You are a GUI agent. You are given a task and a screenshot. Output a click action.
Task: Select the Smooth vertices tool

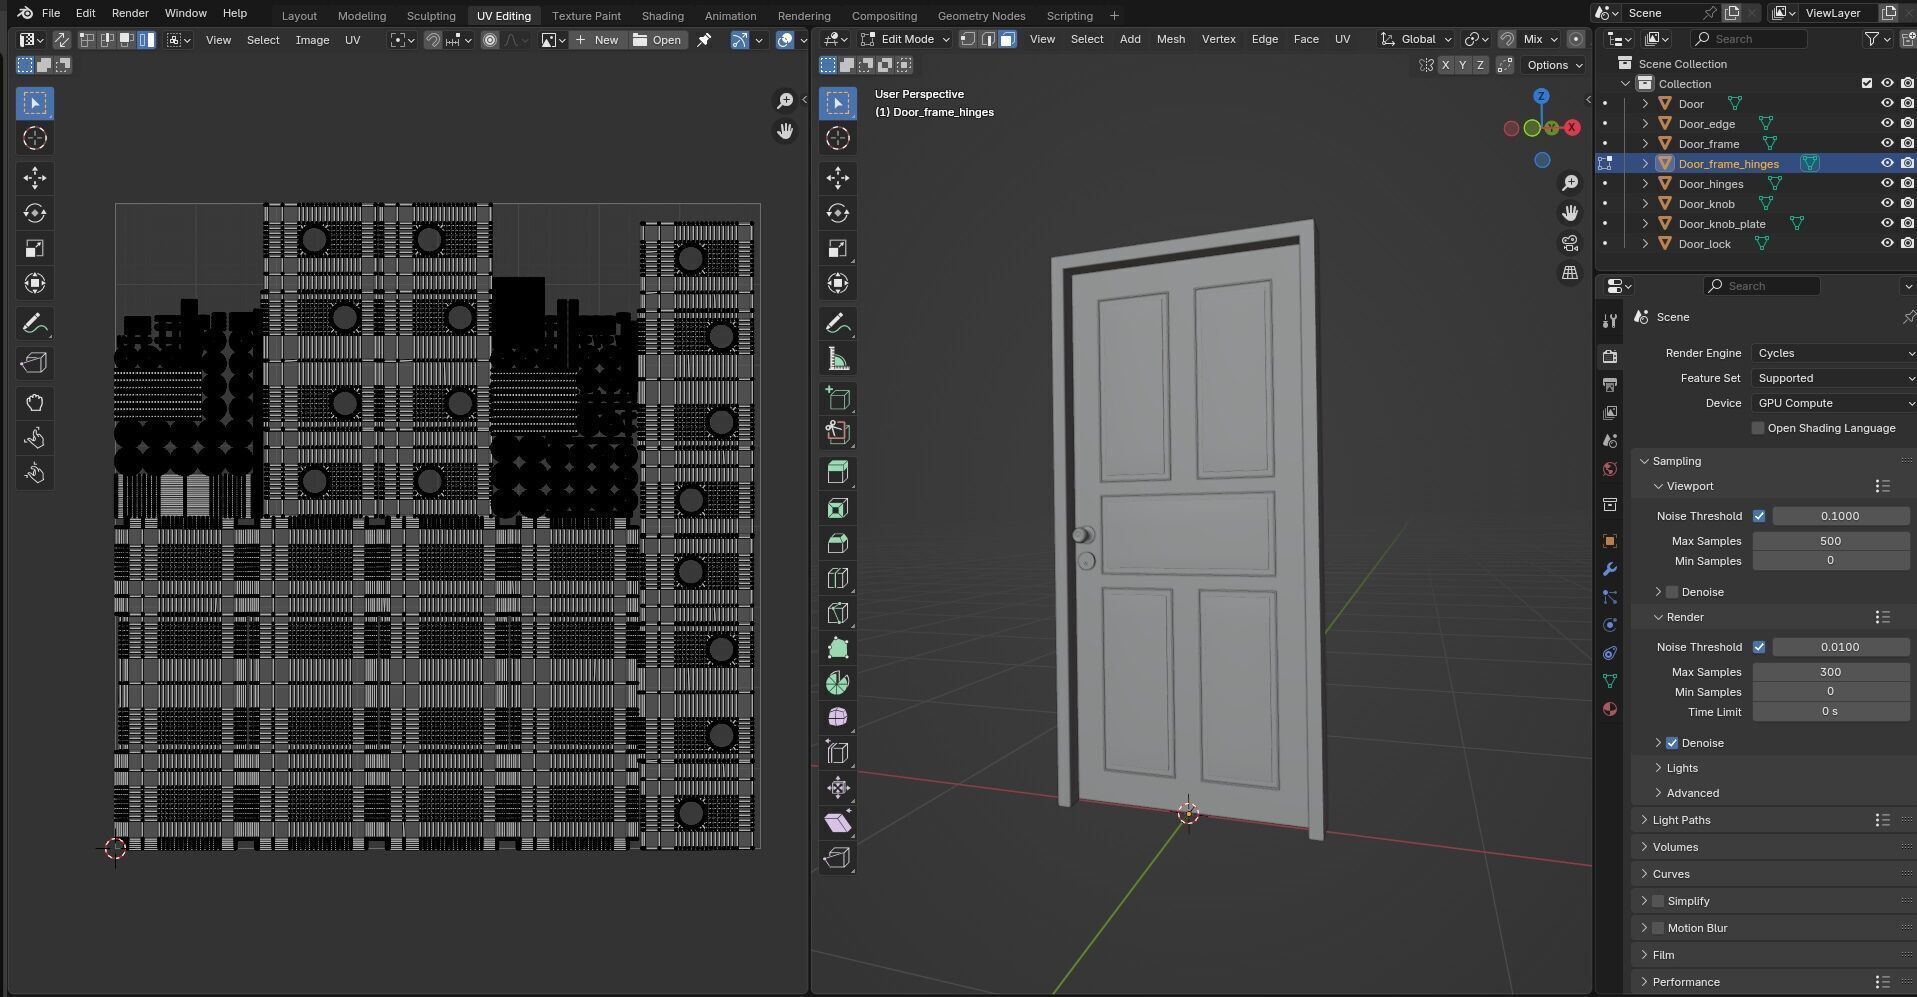click(x=838, y=717)
